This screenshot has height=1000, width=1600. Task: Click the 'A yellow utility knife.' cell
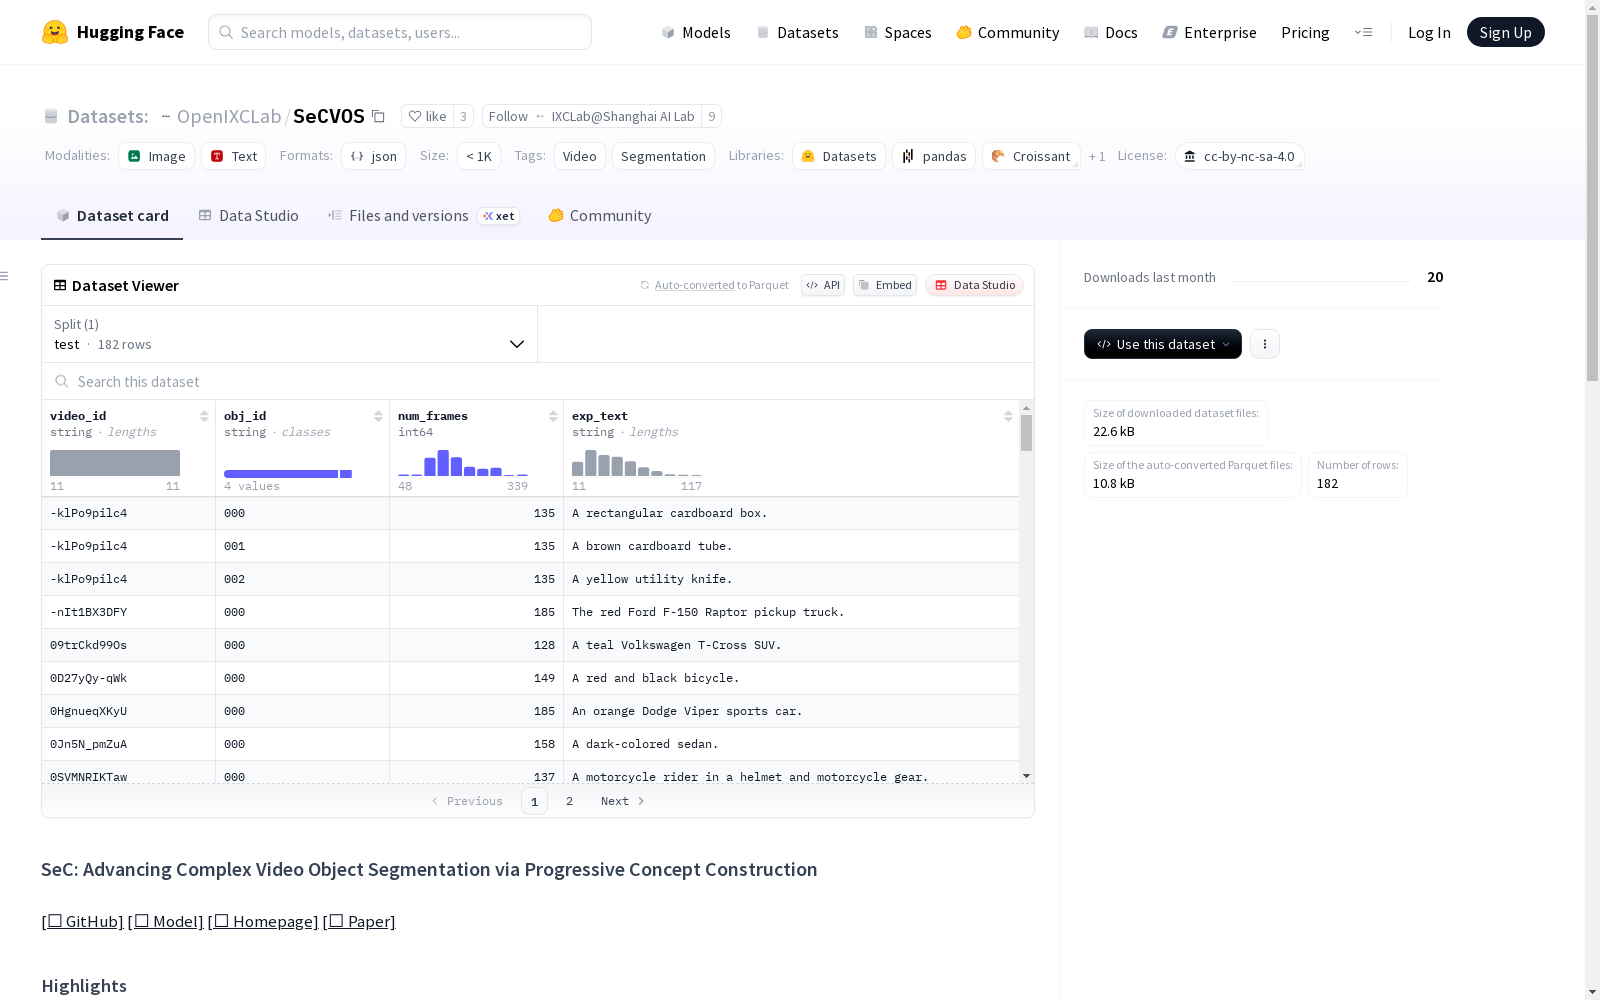(x=791, y=579)
